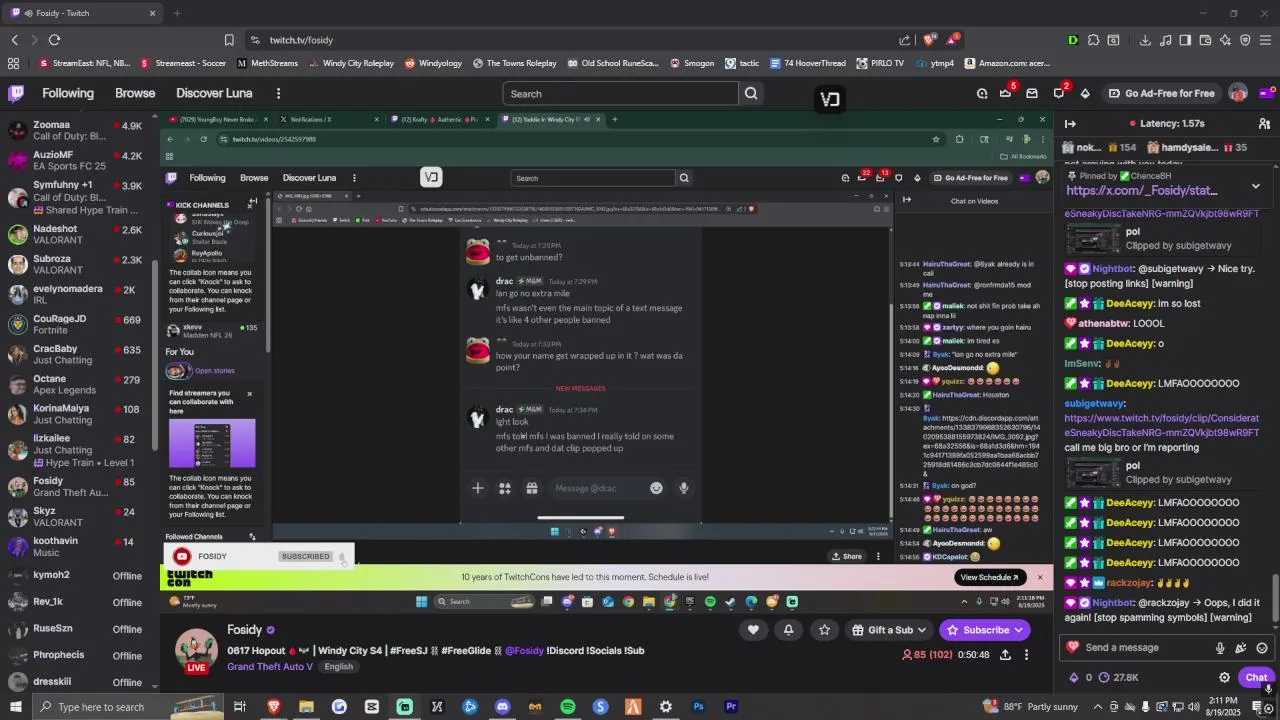This screenshot has height=720, width=1280.
Task: Click the Twitch search input field
Action: 619,94
